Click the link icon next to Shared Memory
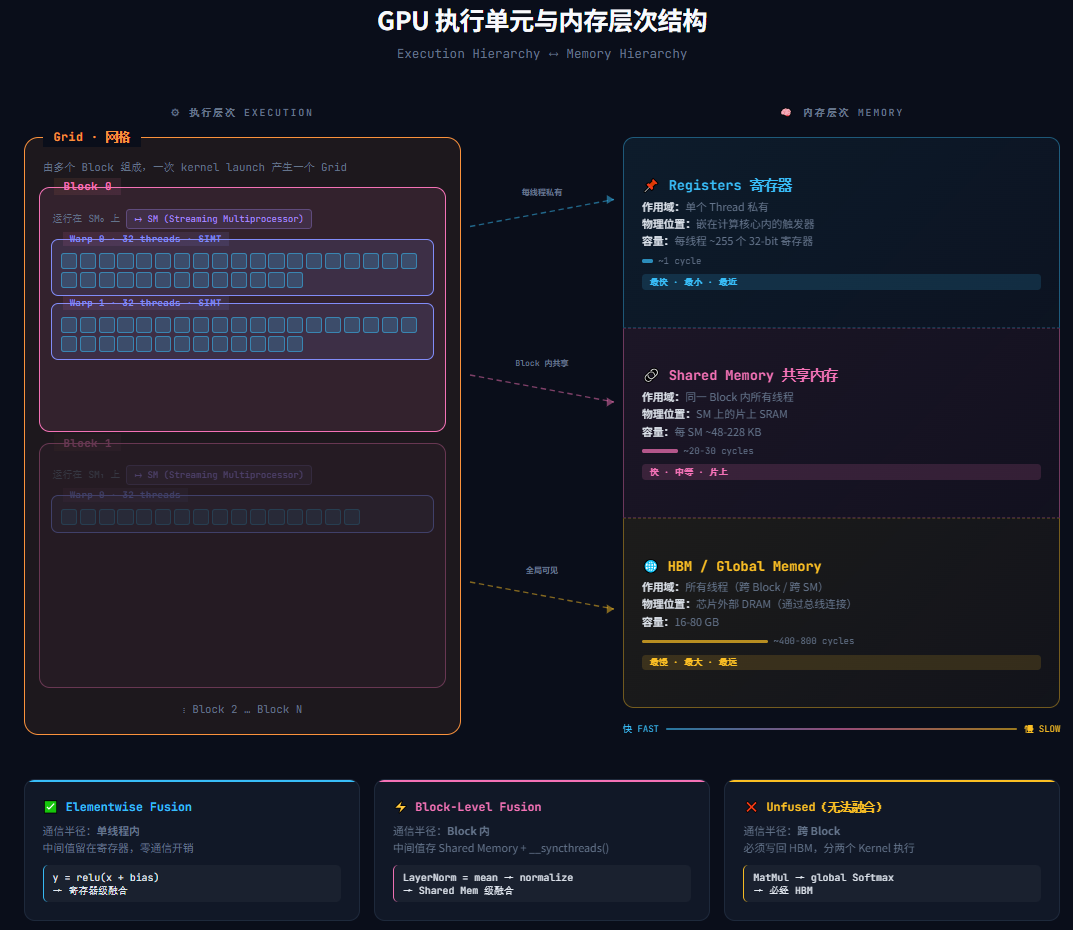Viewport: 1073px width, 930px height. click(x=651, y=375)
